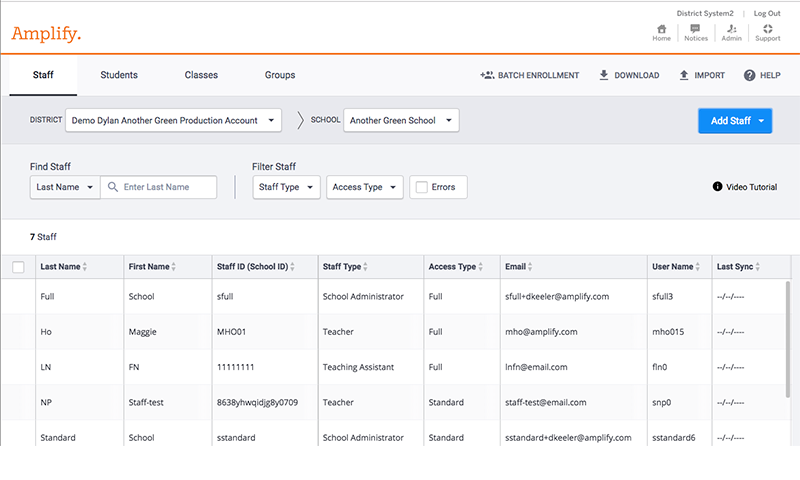Open the District dropdown
Viewport: 800px width, 480px height.
pos(173,120)
